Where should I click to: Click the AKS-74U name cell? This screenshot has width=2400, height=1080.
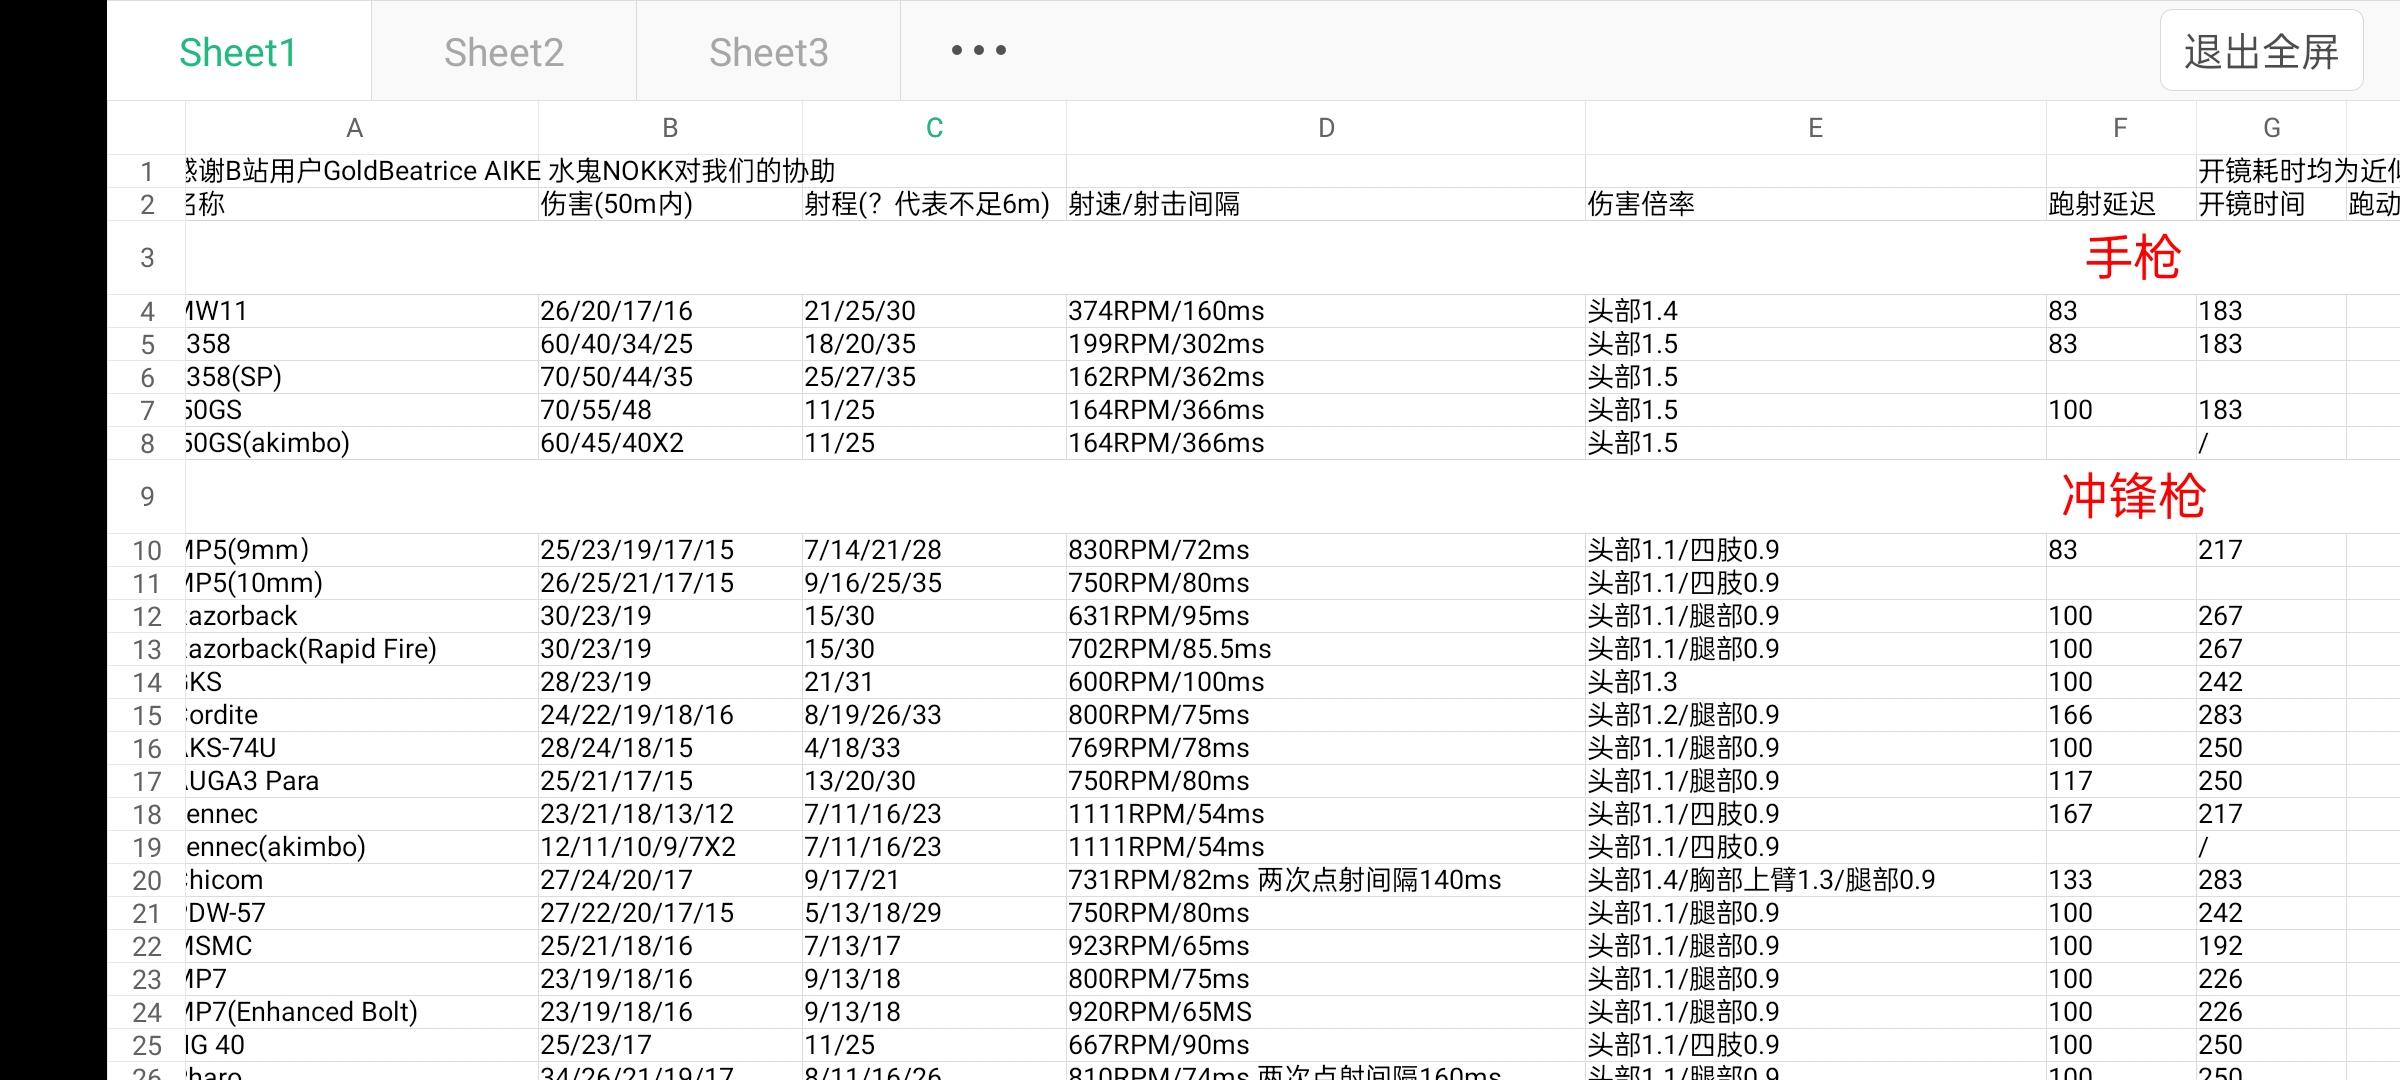(x=362, y=748)
